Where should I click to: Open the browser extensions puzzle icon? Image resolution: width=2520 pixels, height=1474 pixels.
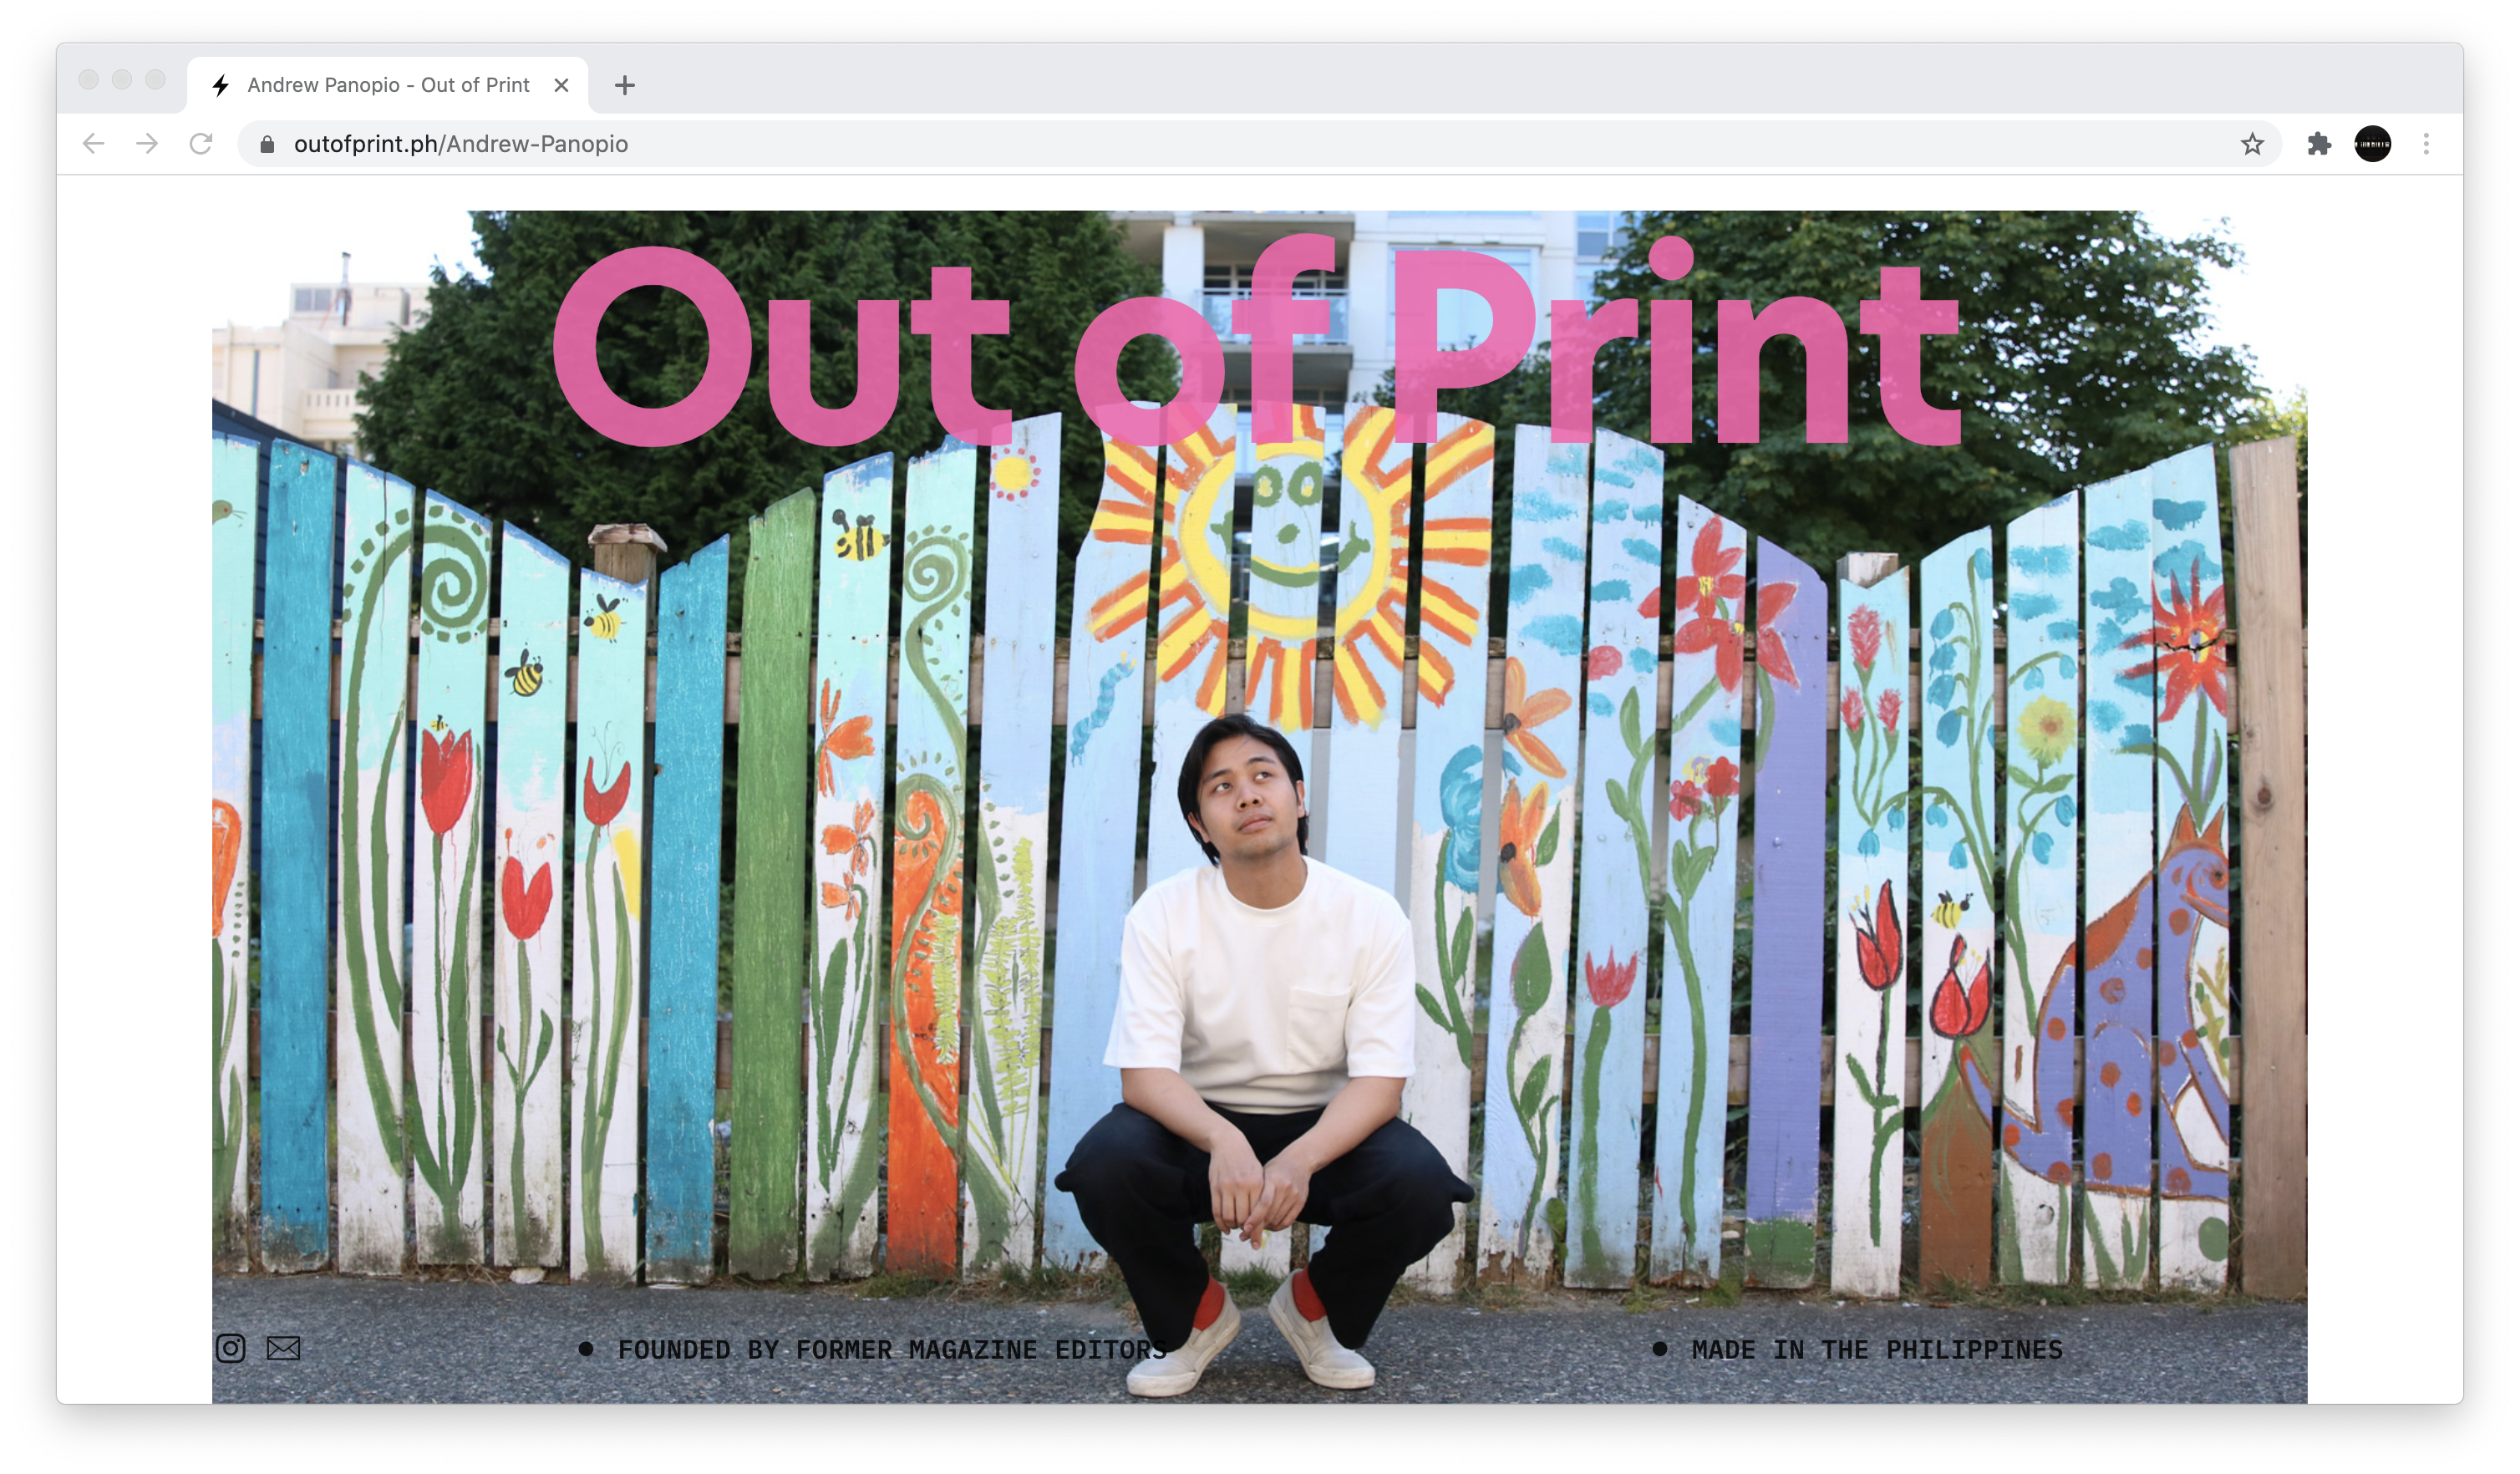click(2318, 144)
